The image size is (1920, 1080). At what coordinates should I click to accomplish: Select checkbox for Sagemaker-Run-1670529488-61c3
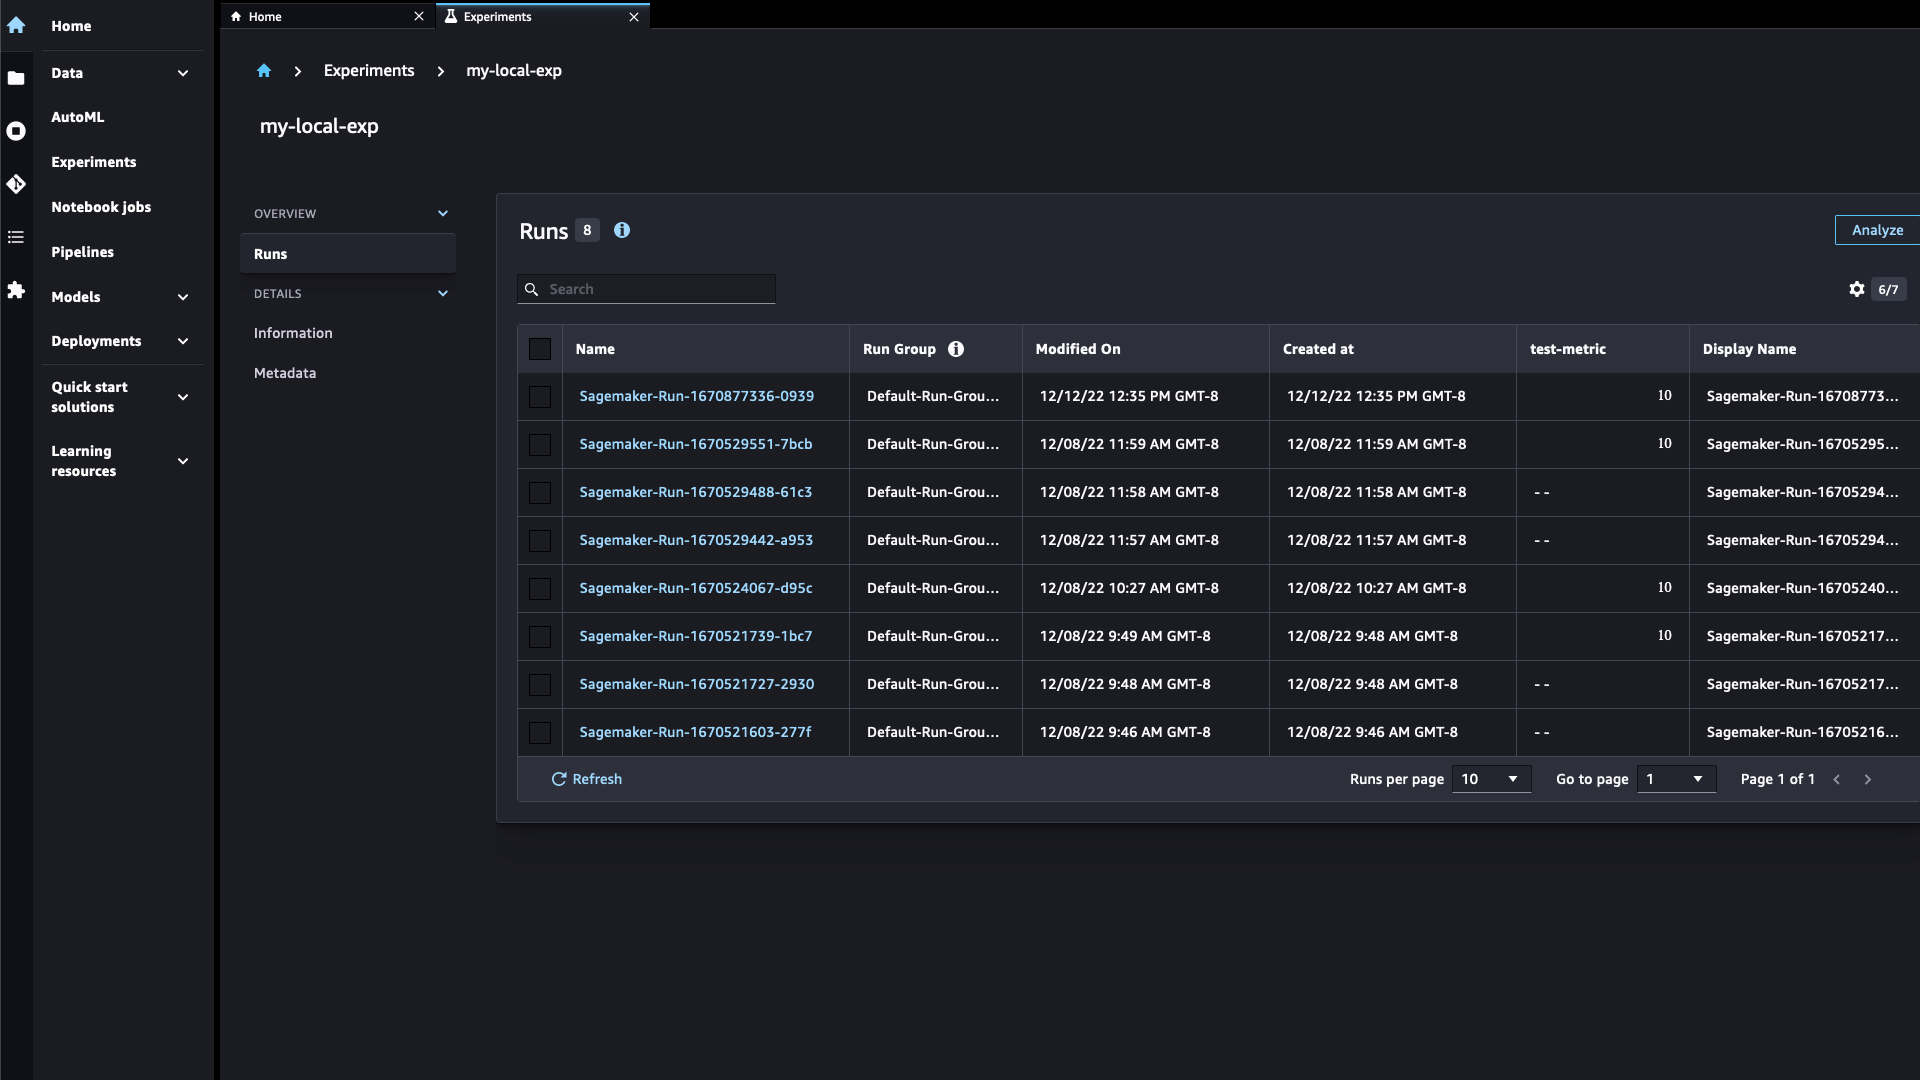click(539, 492)
